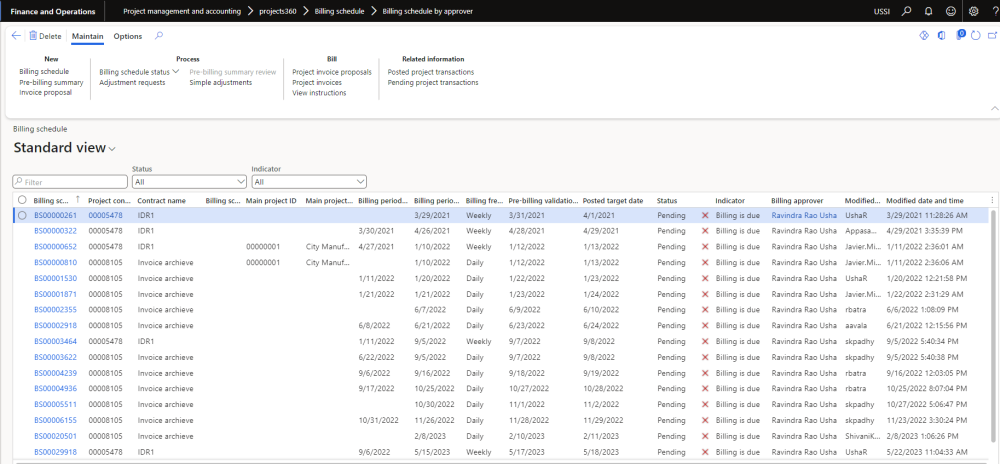Open the notifications bell
Screen dimensions: 1000x464
[928, 11]
